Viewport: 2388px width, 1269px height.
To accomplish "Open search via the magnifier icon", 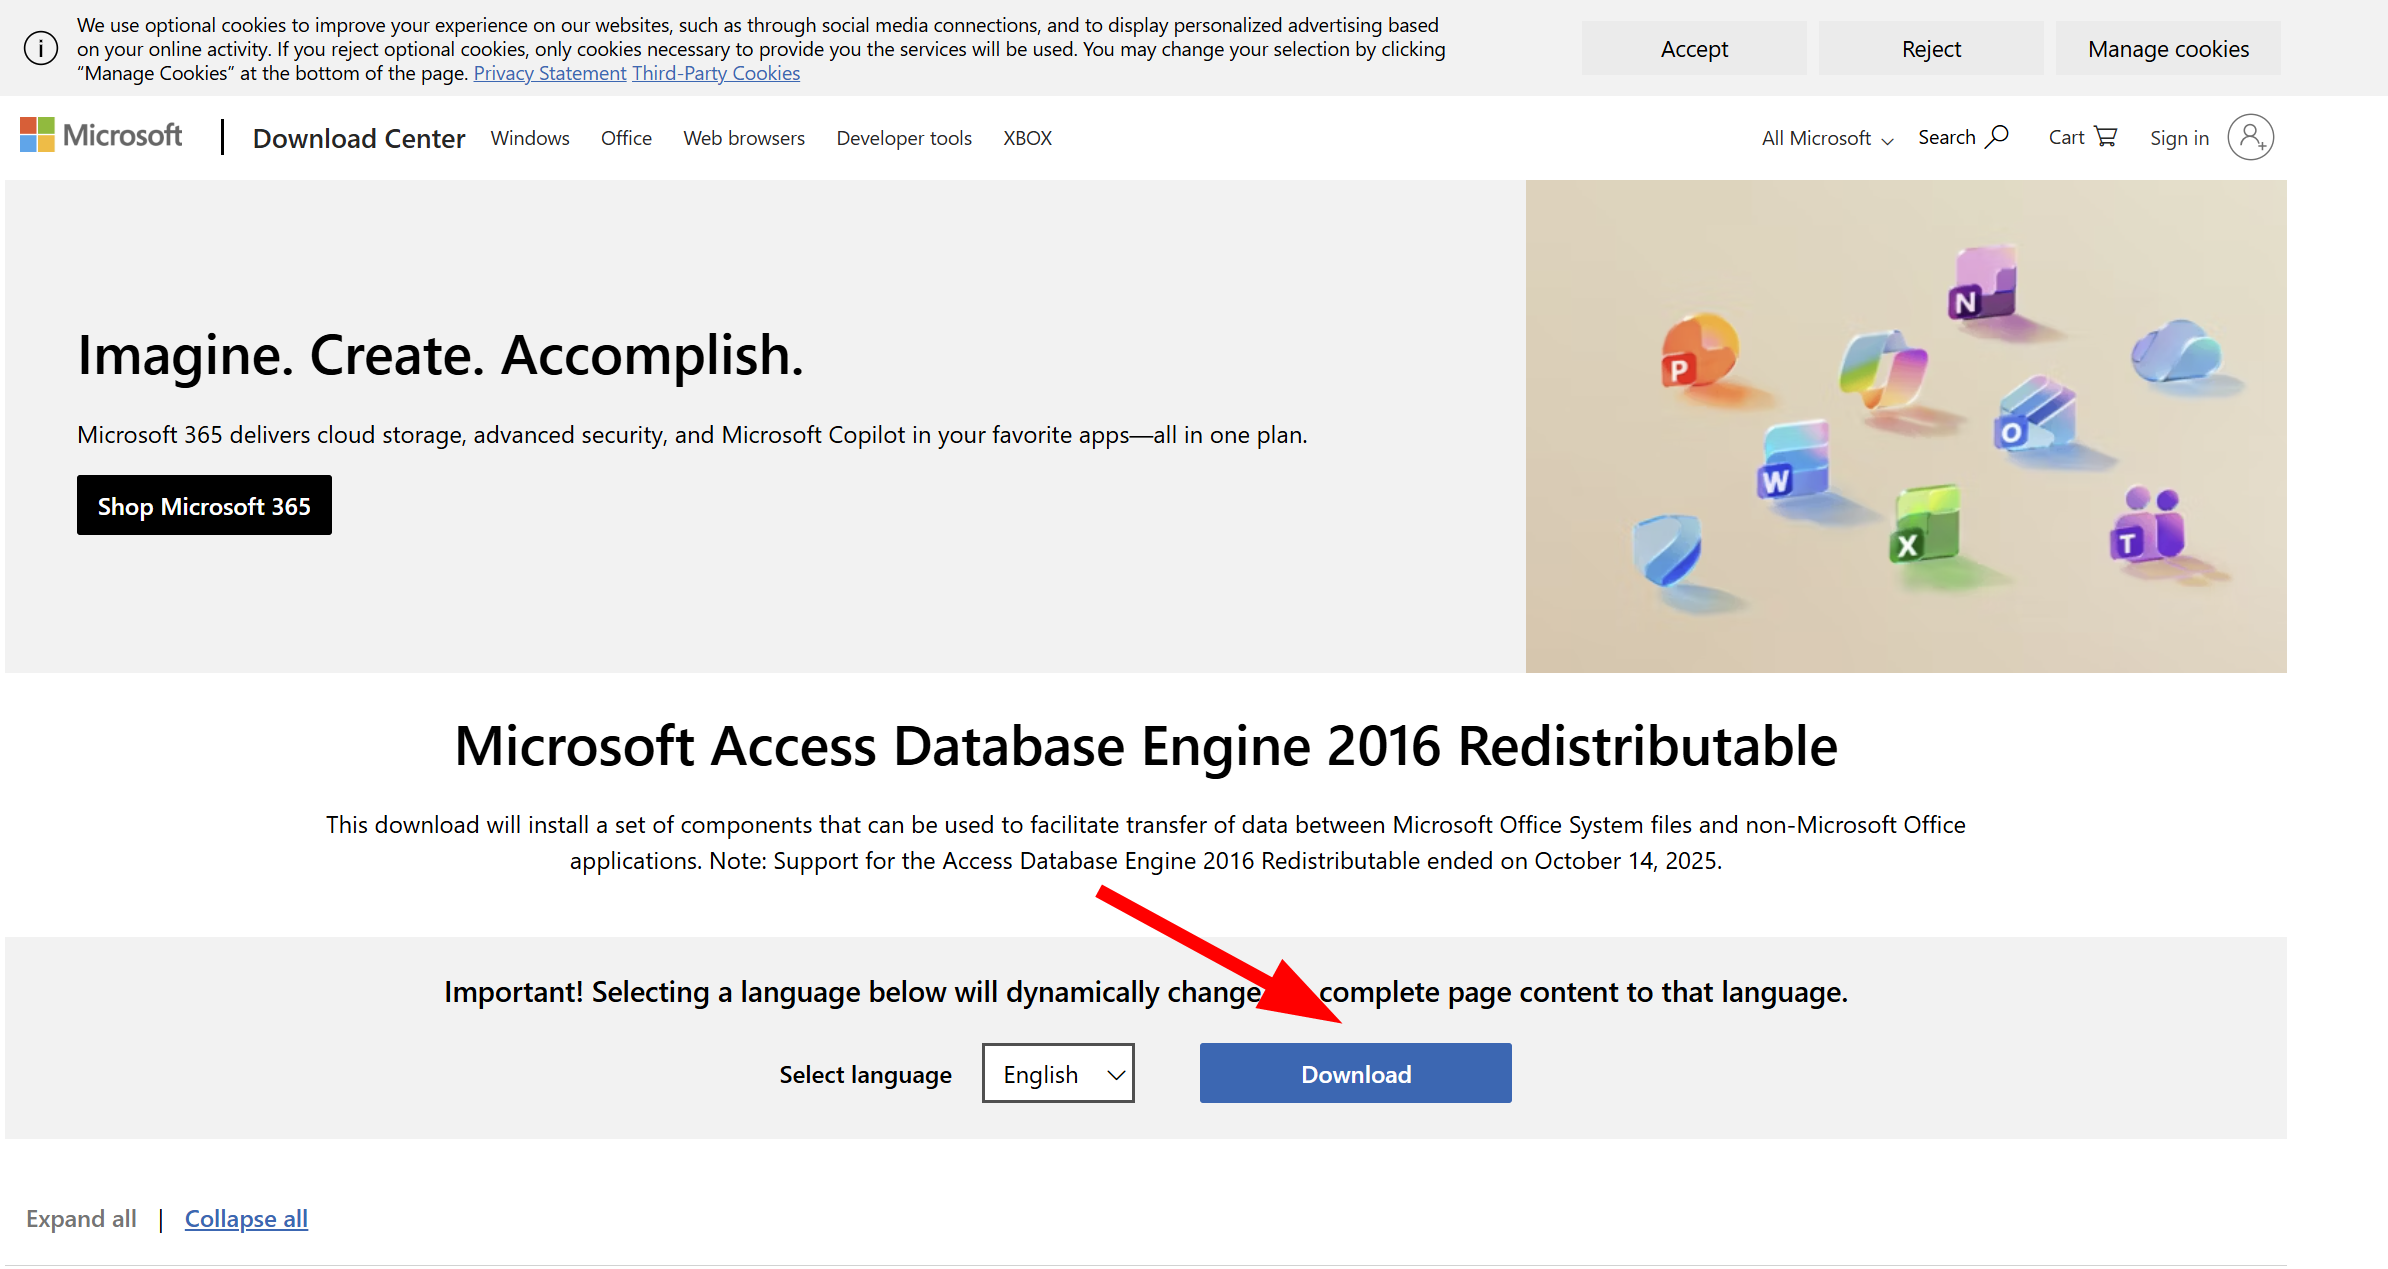I will coord(1997,137).
